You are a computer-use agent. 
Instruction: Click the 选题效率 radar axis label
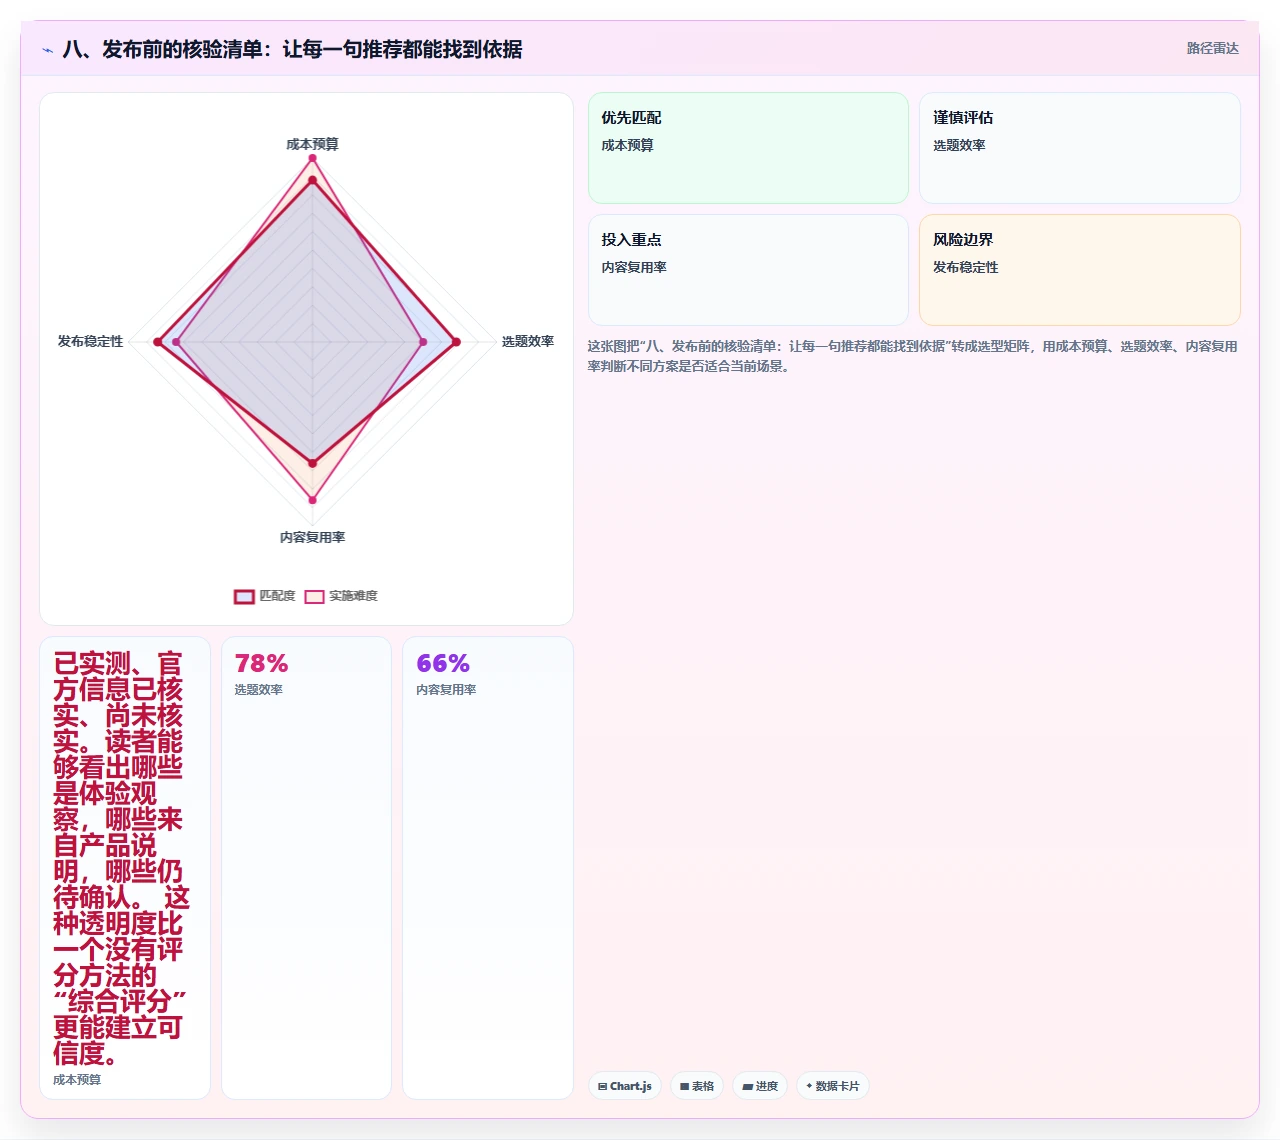coord(527,342)
